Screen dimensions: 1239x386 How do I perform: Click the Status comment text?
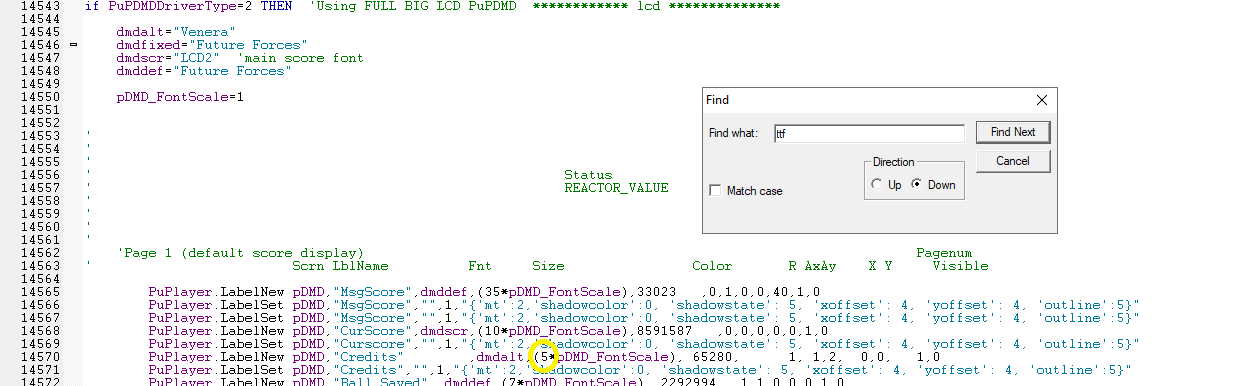pos(588,175)
